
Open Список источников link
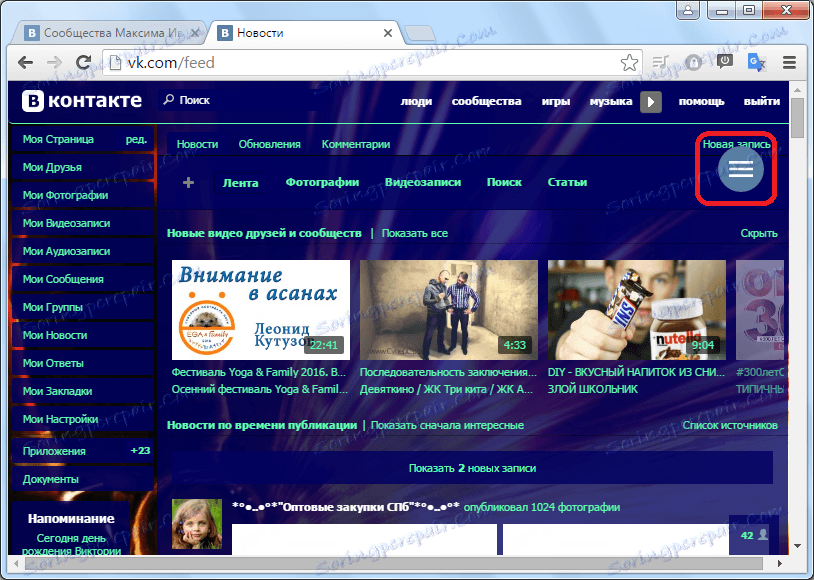pos(730,425)
